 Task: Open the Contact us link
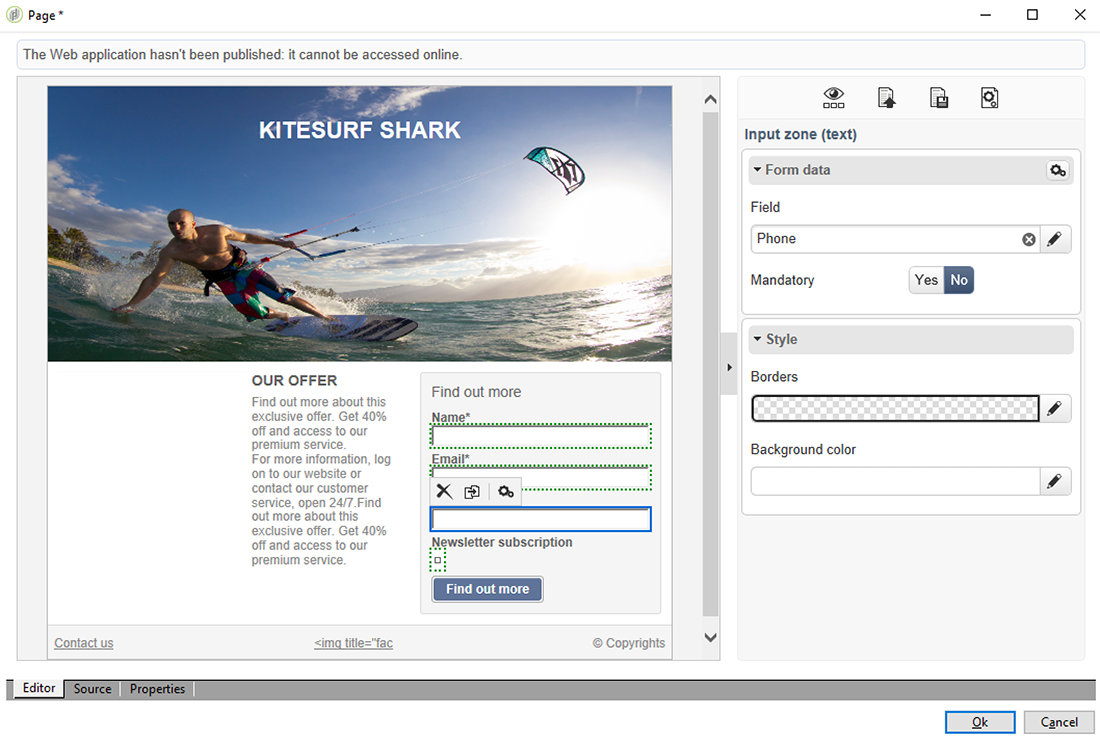tap(83, 643)
